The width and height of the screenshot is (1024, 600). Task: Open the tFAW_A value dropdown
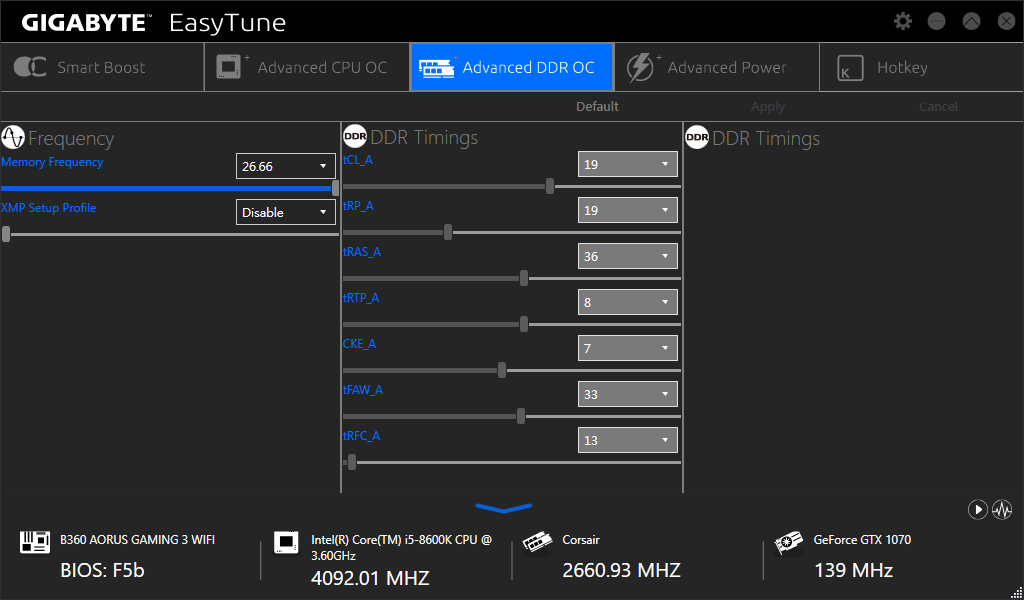[x=628, y=394]
